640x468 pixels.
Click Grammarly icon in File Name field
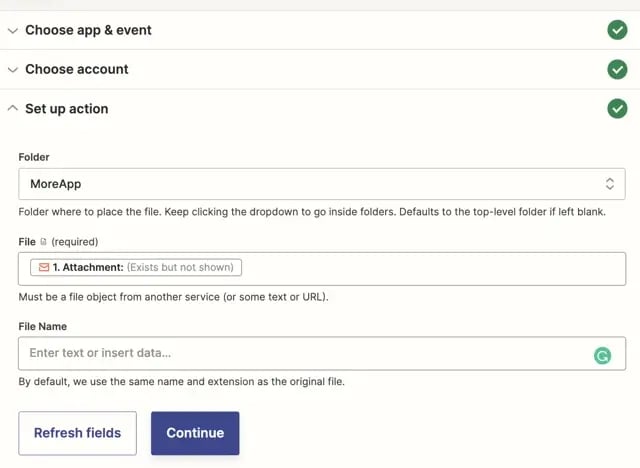tap(602, 354)
